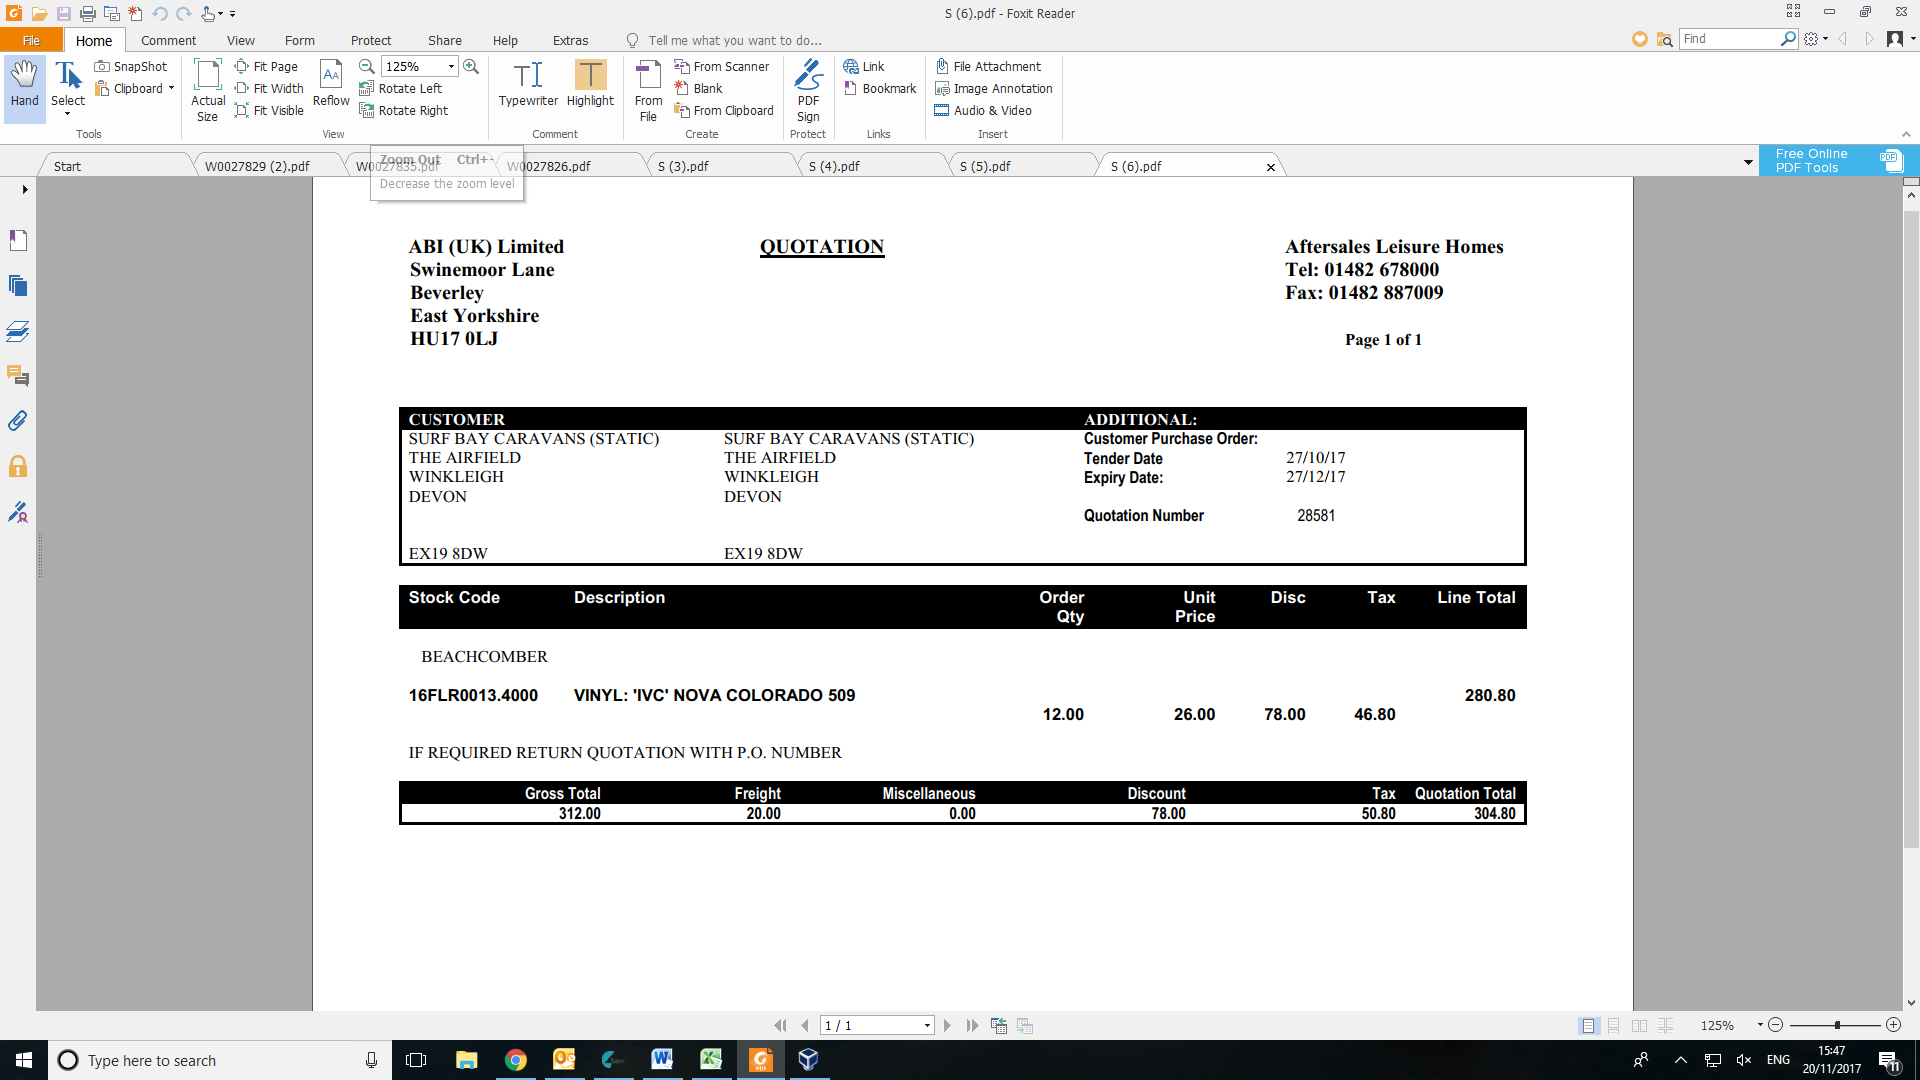This screenshot has height=1080, width=1920.
Task: Open the bookmarks side panel
Action: [x=18, y=240]
